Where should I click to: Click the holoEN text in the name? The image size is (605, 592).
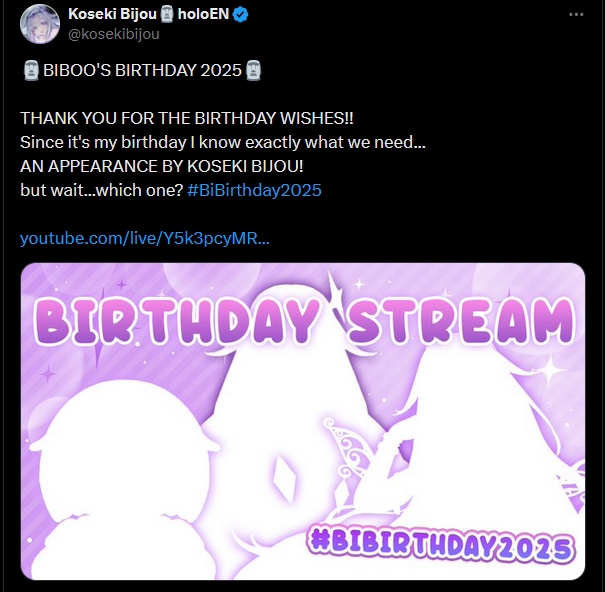pyautogui.click(x=203, y=14)
